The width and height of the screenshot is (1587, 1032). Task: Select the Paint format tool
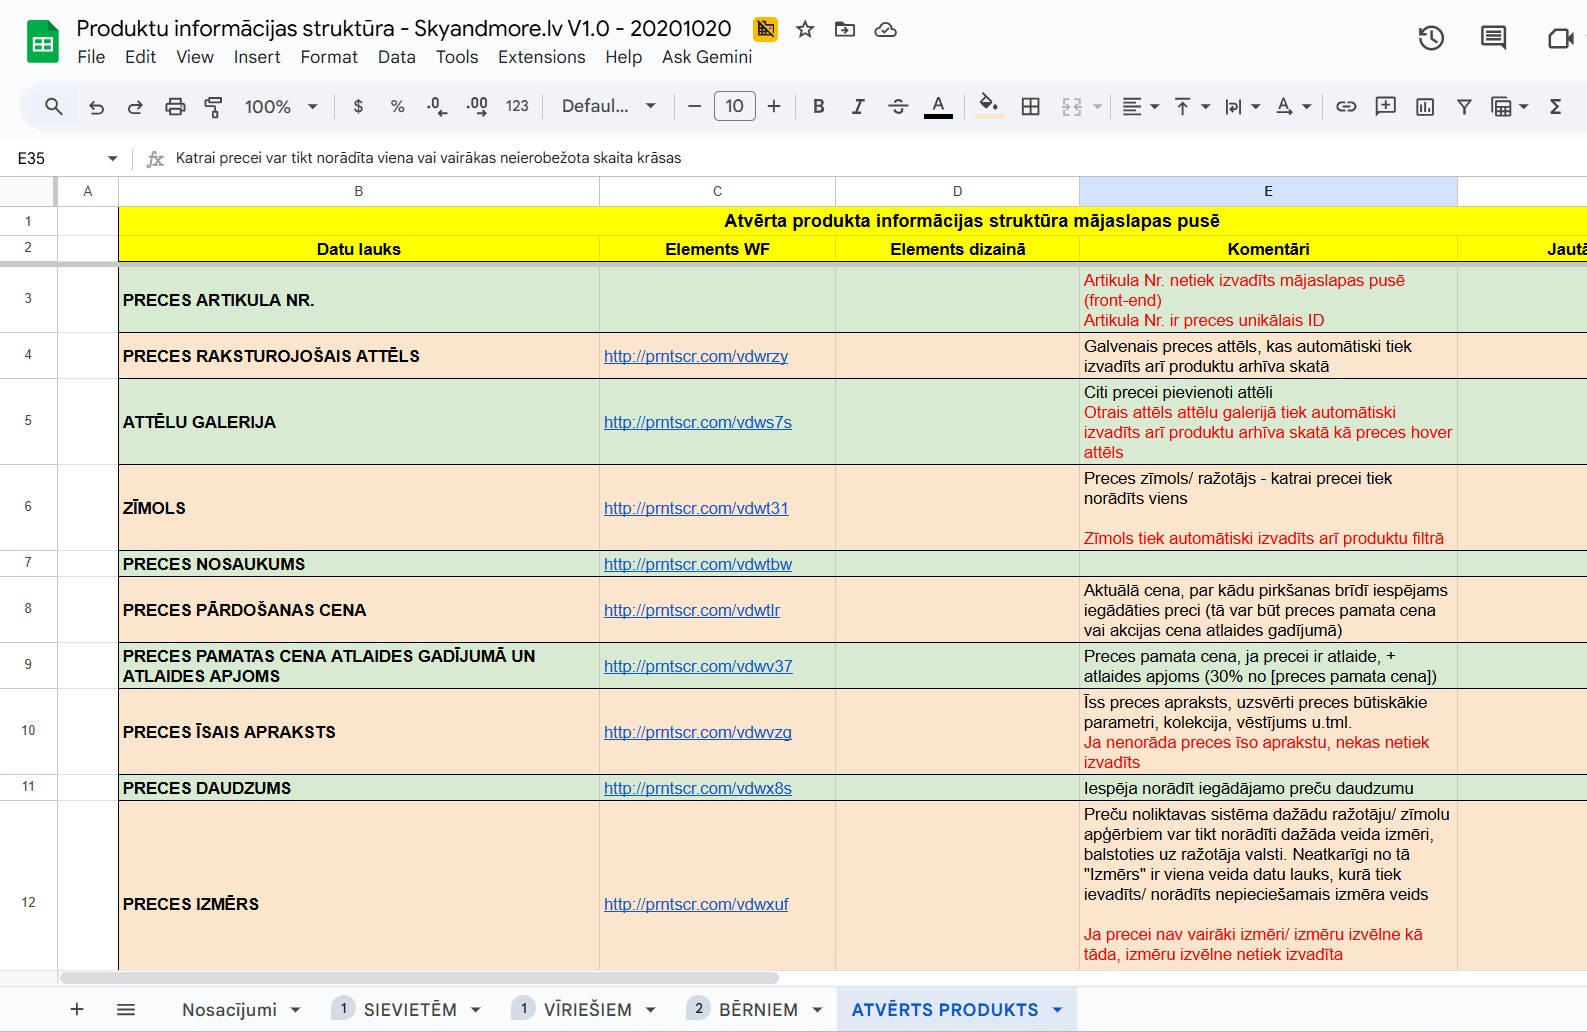[x=213, y=107]
